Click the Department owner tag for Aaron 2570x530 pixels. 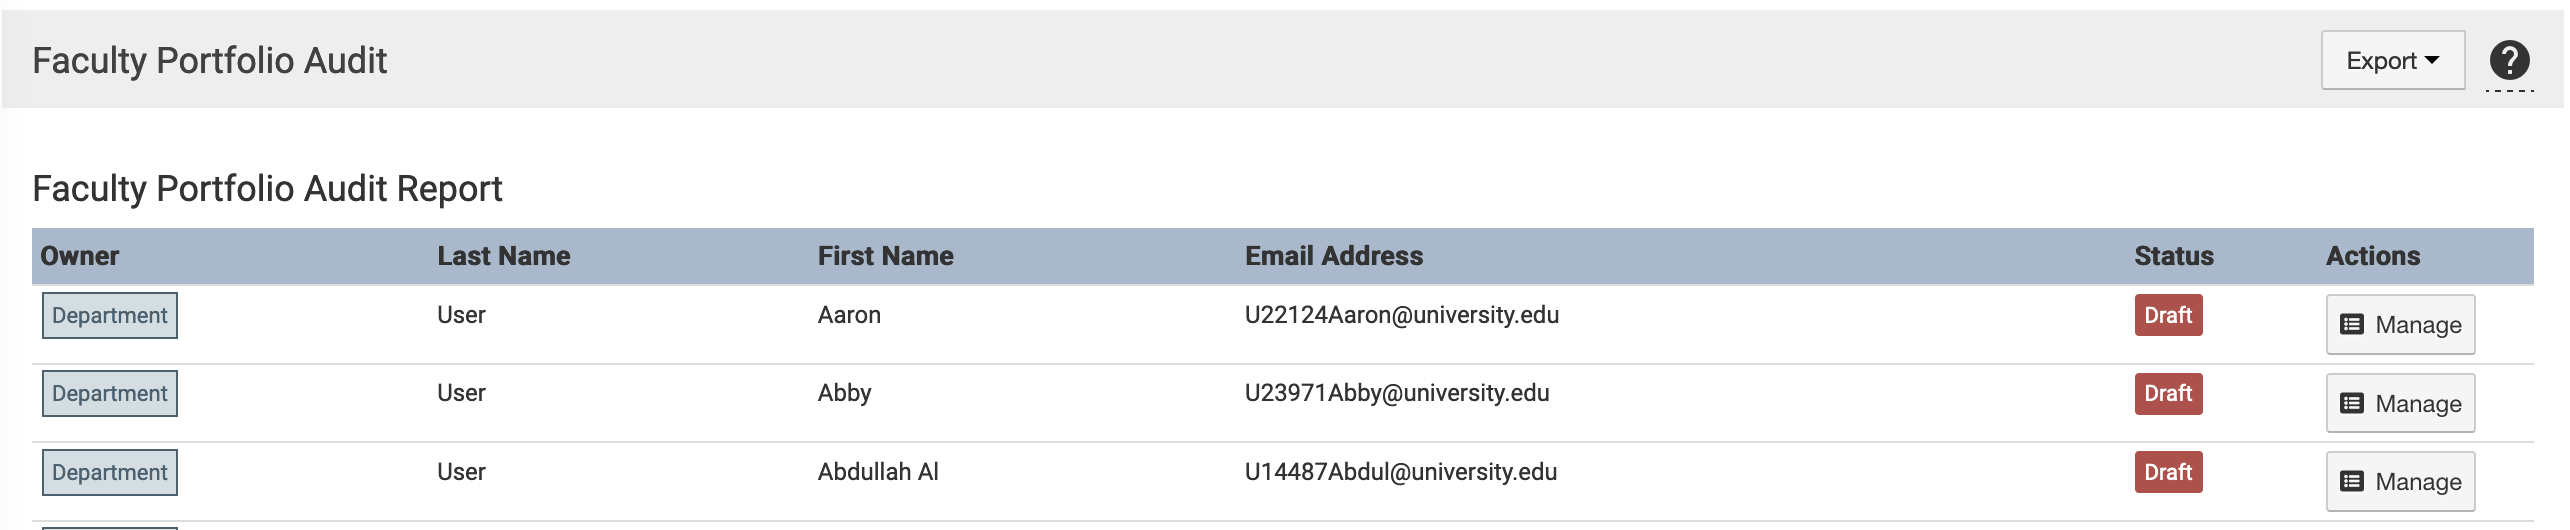click(x=110, y=316)
